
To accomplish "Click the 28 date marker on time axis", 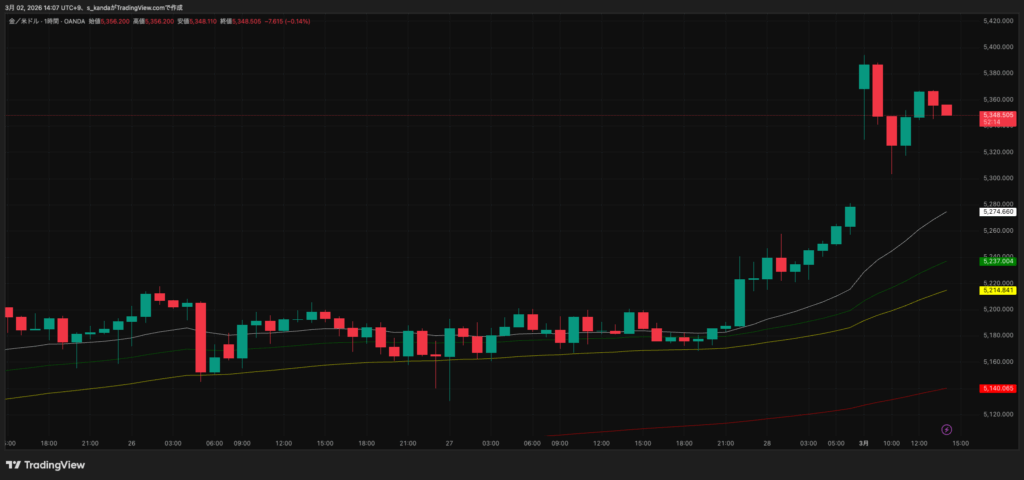I will pyautogui.click(x=766, y=442).
